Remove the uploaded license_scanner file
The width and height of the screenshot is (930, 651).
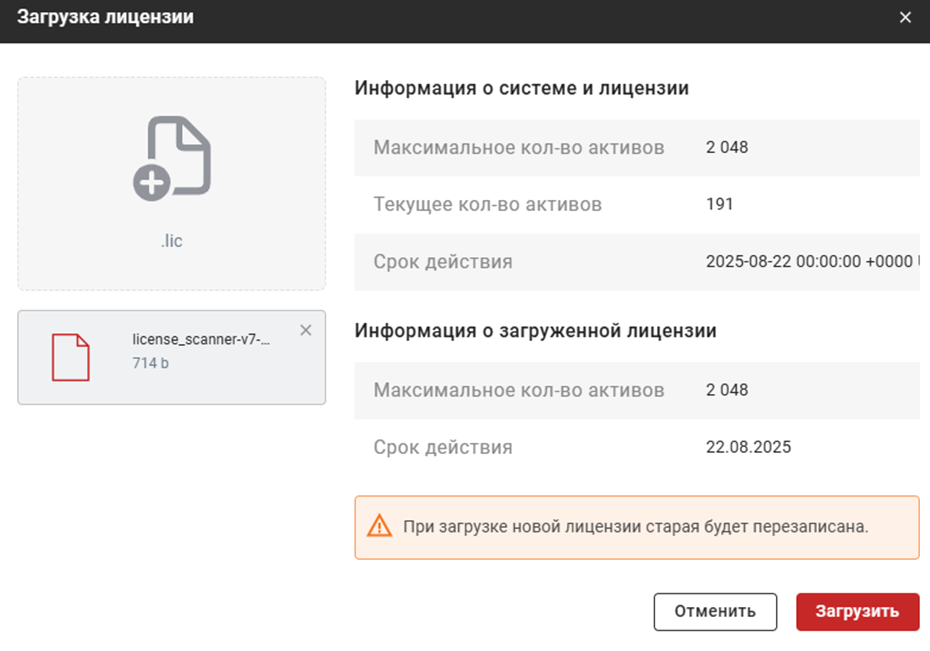pos(305,330)
